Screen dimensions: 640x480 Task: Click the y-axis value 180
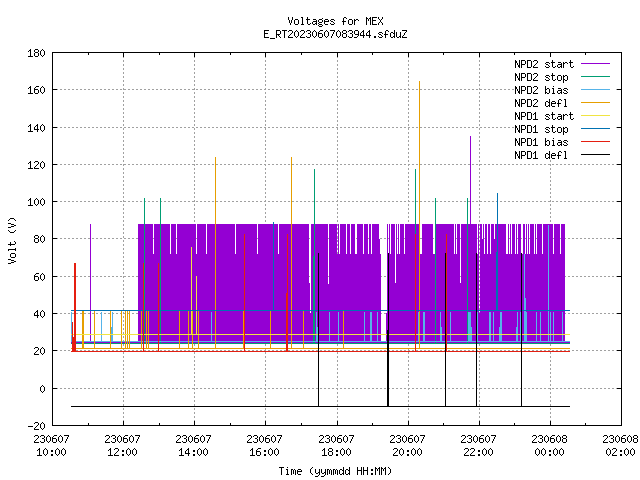tap(36, 53)
